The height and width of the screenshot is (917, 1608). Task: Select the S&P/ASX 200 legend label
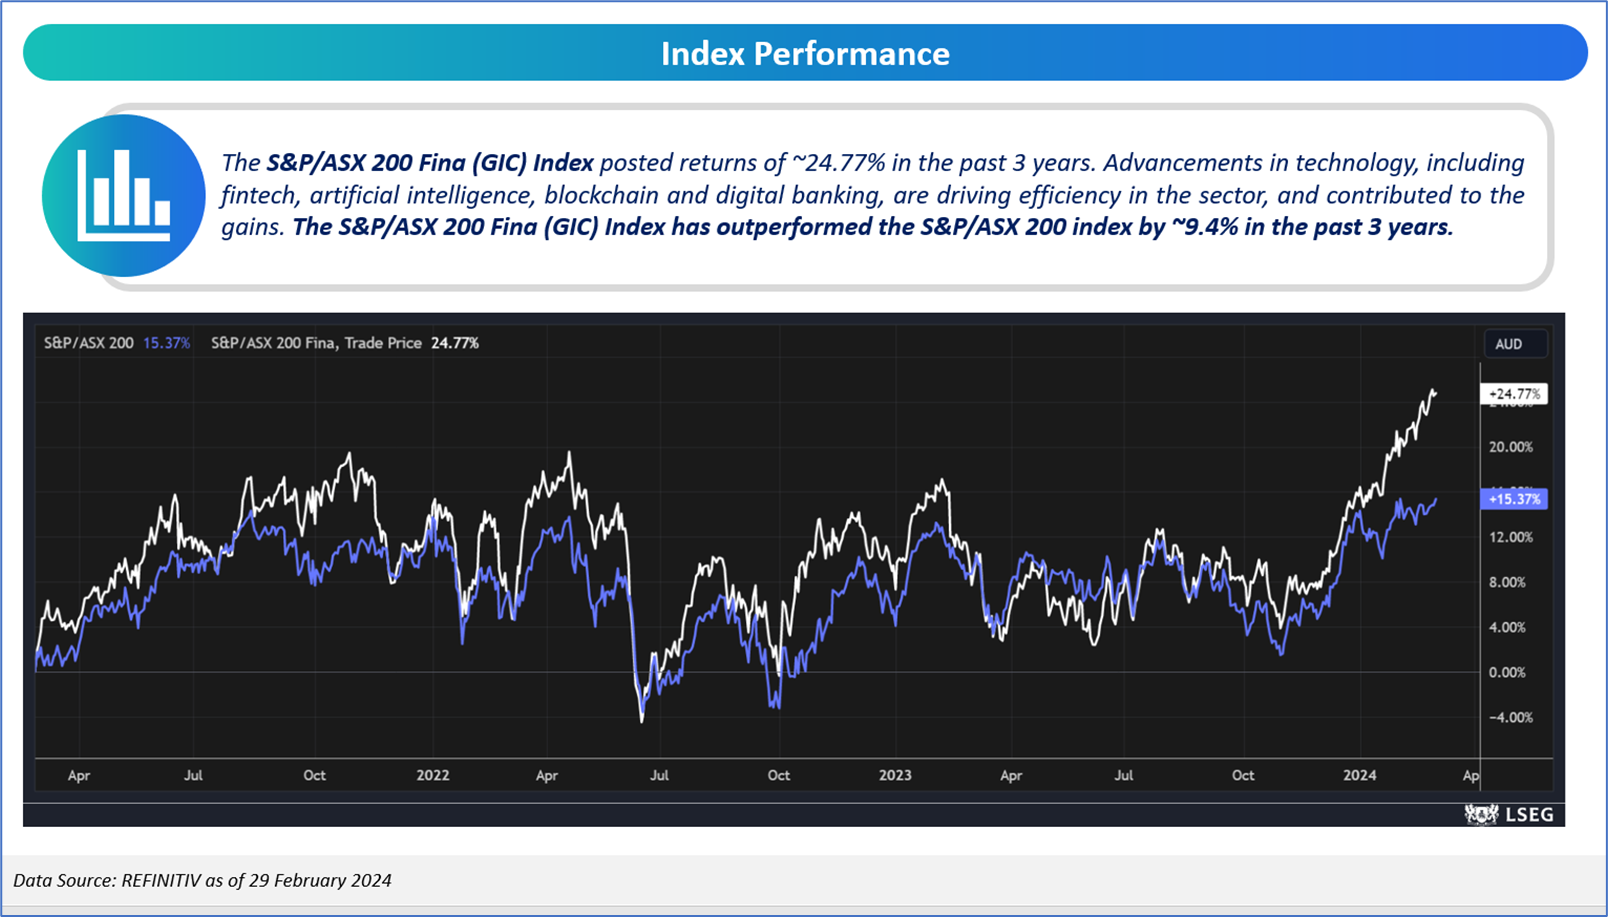point(88,343)
